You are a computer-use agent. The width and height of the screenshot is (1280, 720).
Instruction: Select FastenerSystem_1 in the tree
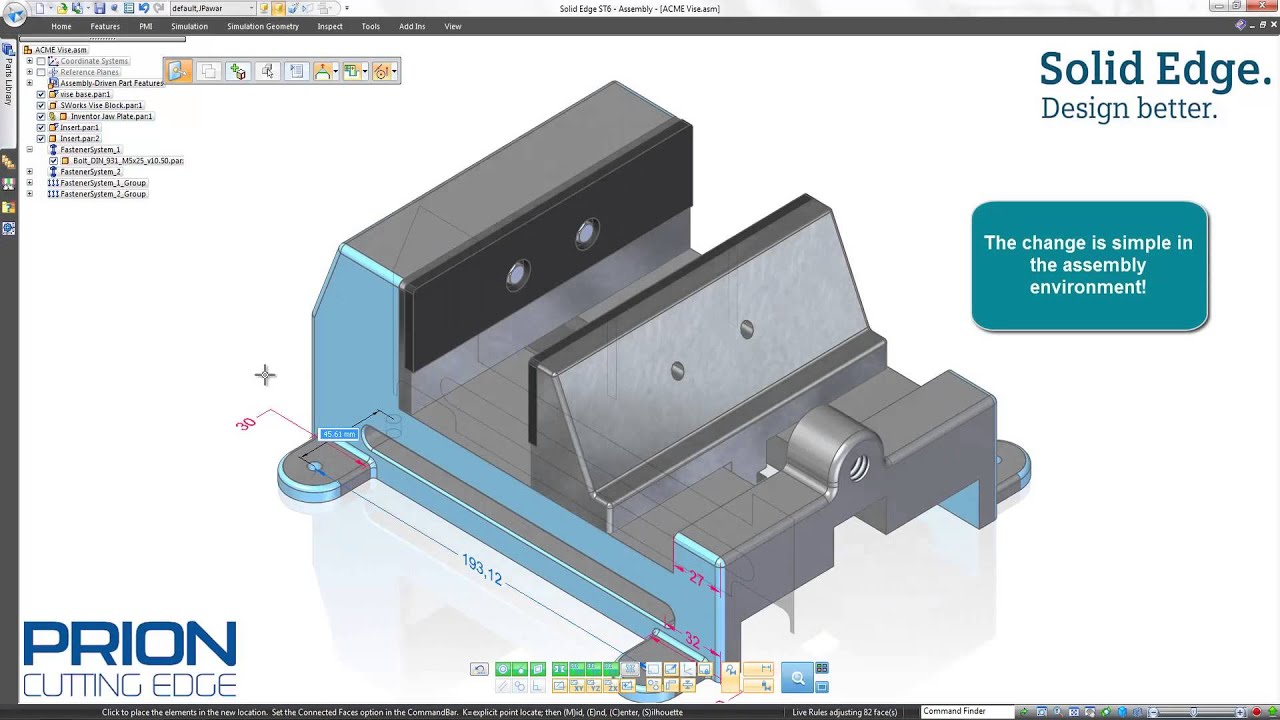pos(90,149)
